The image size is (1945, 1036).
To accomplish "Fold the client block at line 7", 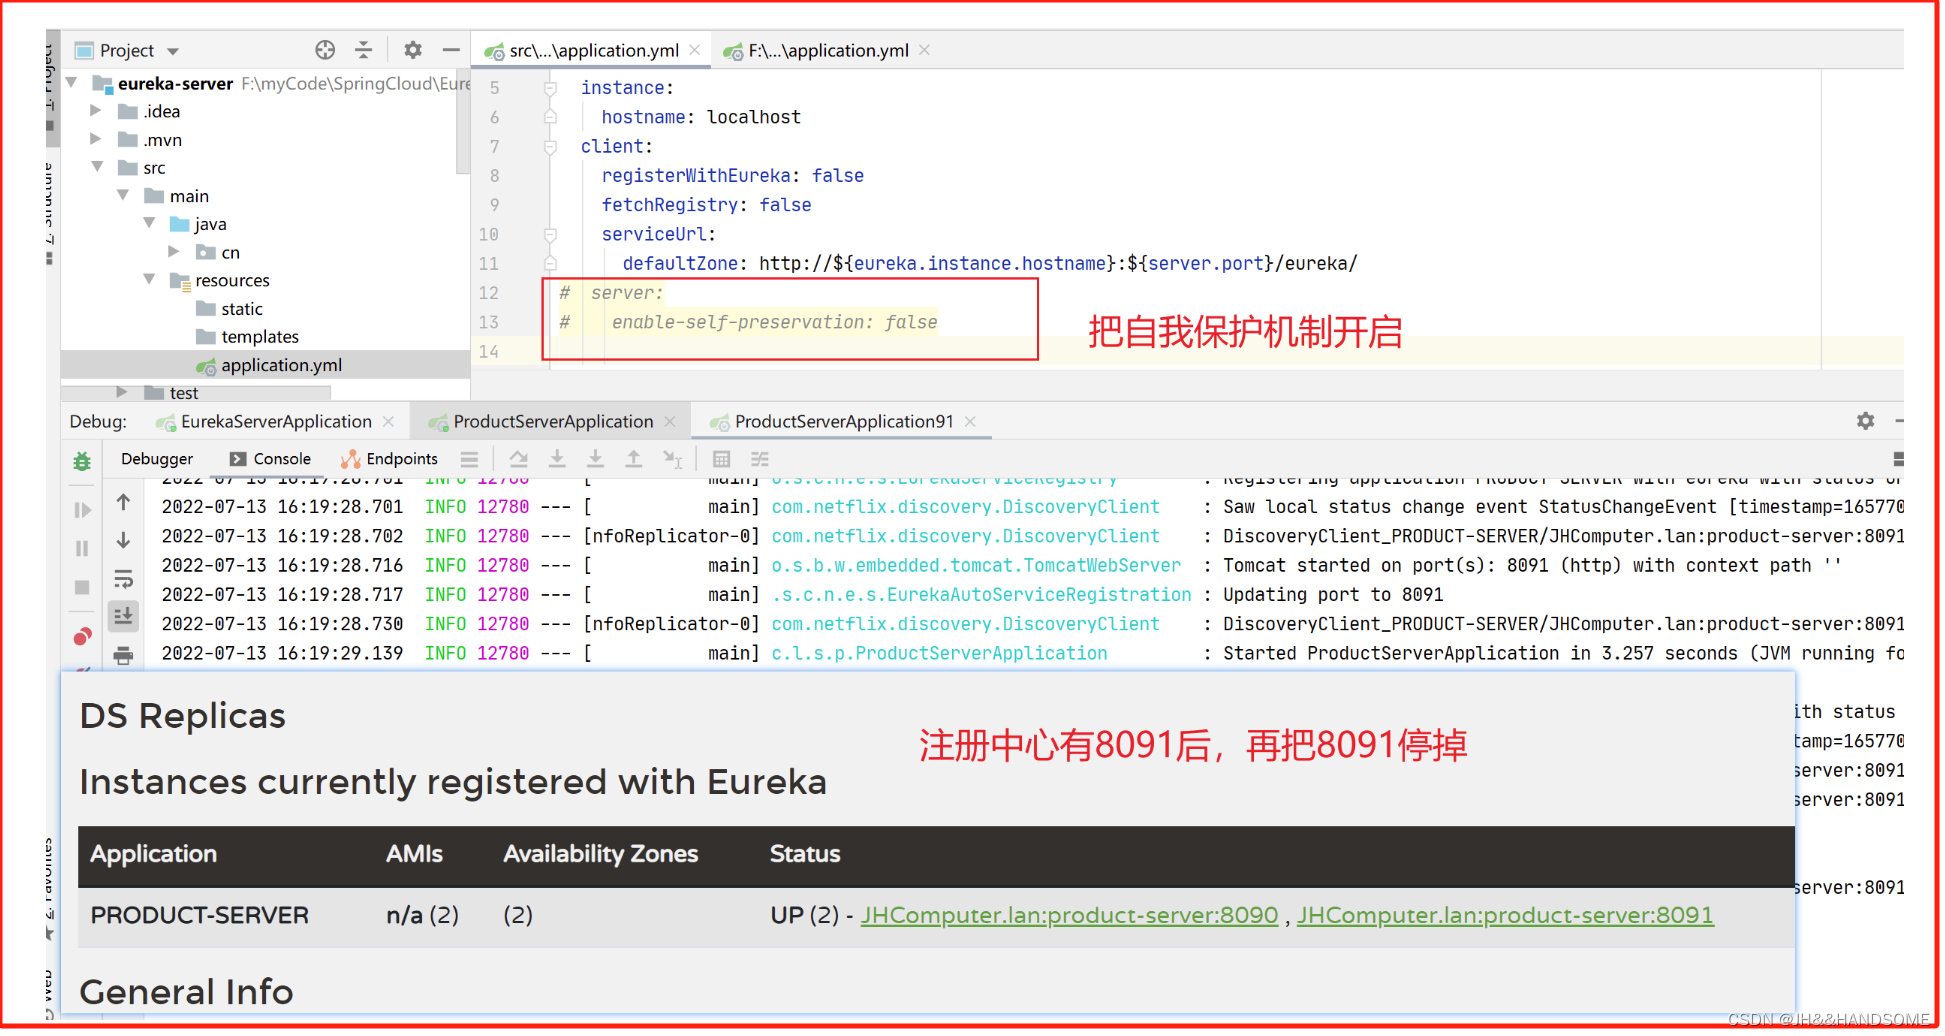I will point(550,147).
